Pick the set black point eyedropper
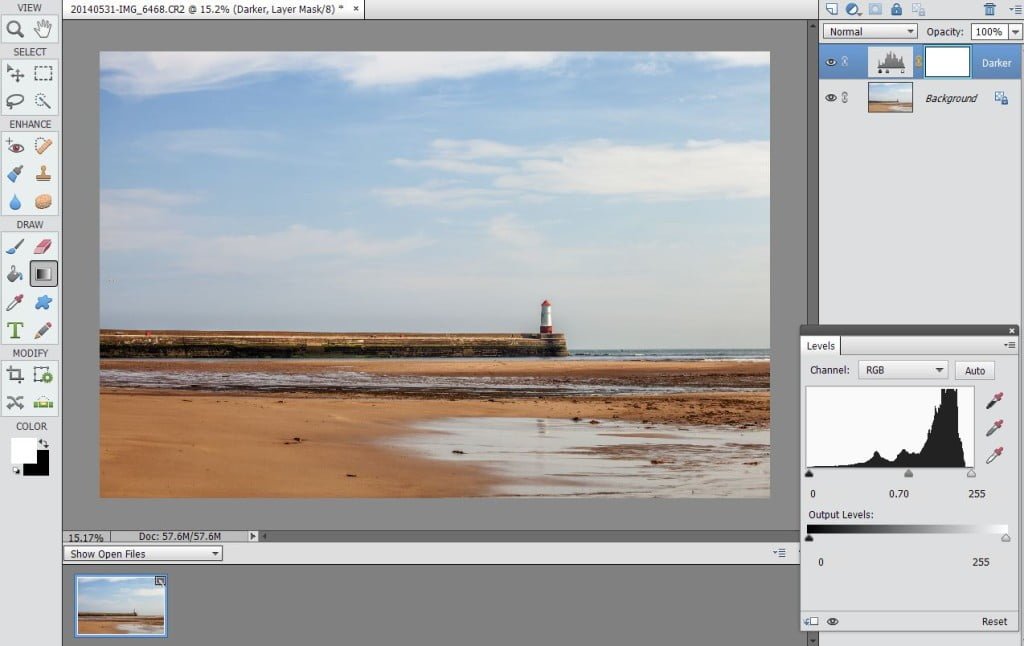Image resolution: width=1024 pixels, height=646 pixels. tap(994, 400)
